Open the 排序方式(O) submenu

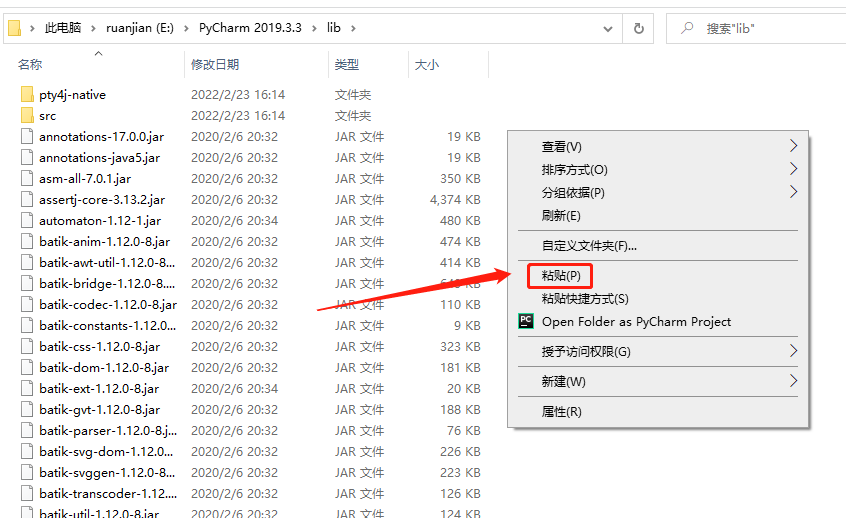(658, 169)
